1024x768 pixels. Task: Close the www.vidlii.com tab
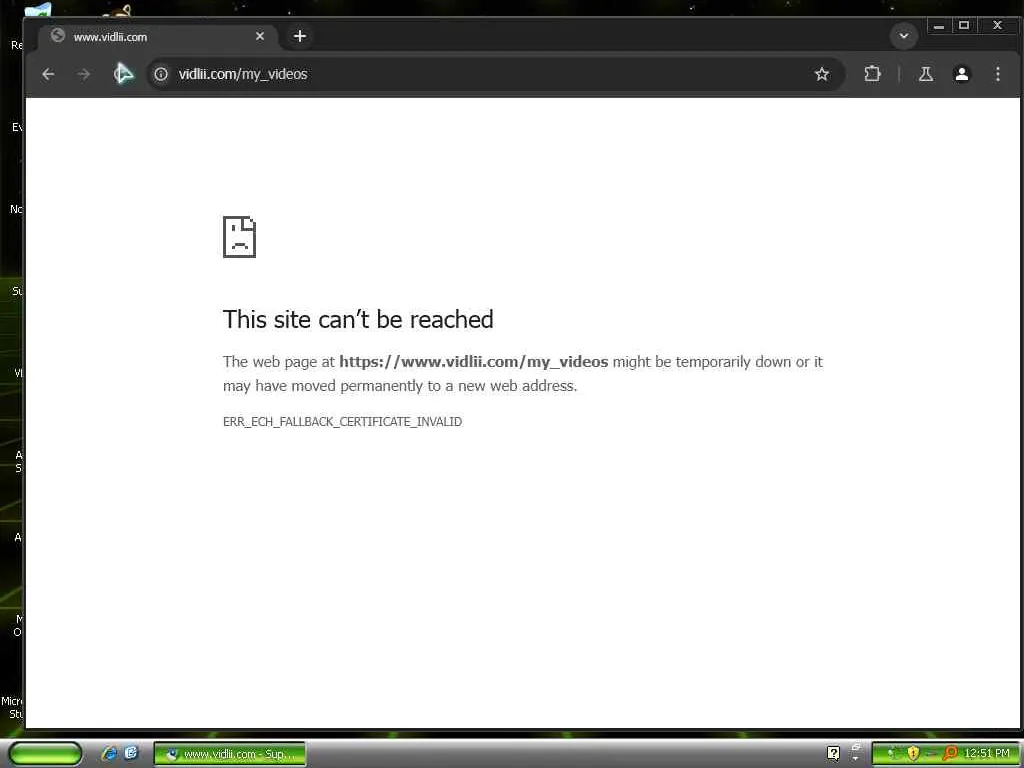point(260,37)
